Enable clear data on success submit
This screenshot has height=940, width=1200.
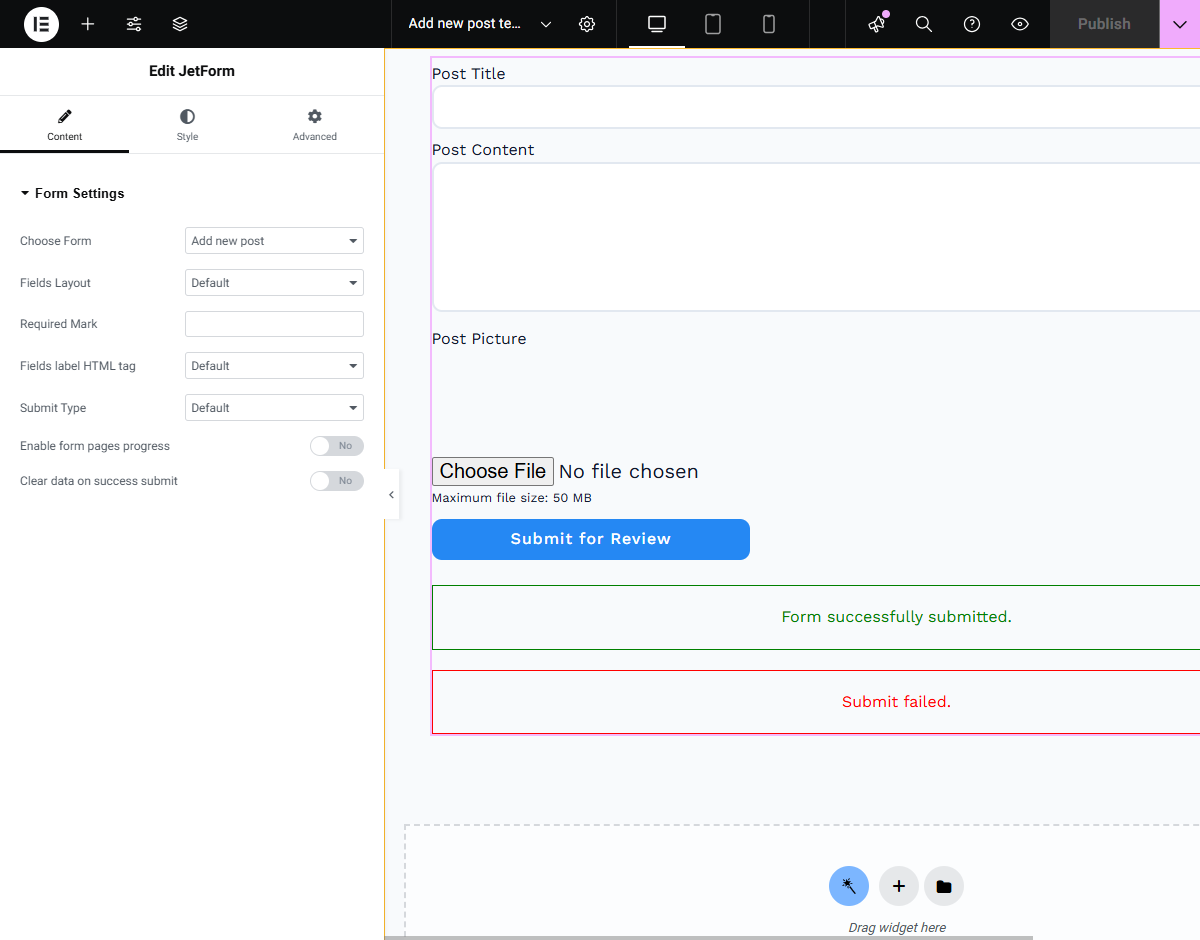pyautogui.click(x=337, y=481)
